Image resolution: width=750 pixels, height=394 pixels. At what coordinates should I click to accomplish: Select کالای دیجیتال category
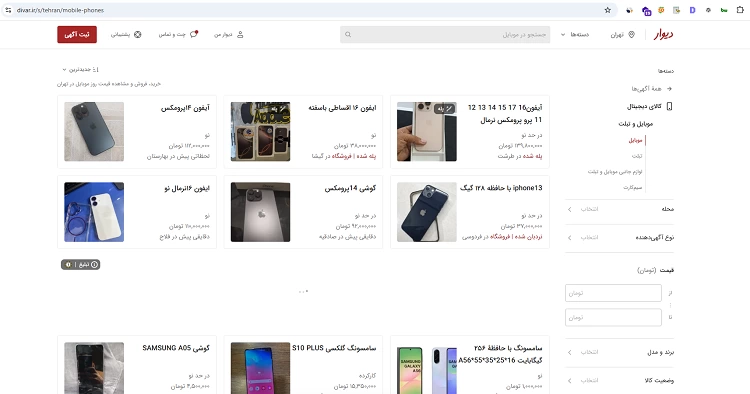644,106
